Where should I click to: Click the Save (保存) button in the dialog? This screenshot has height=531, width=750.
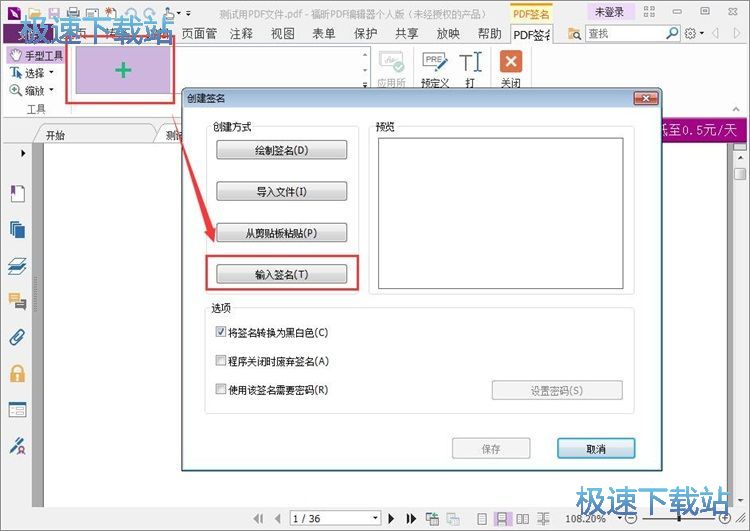[x=491, y=449]
